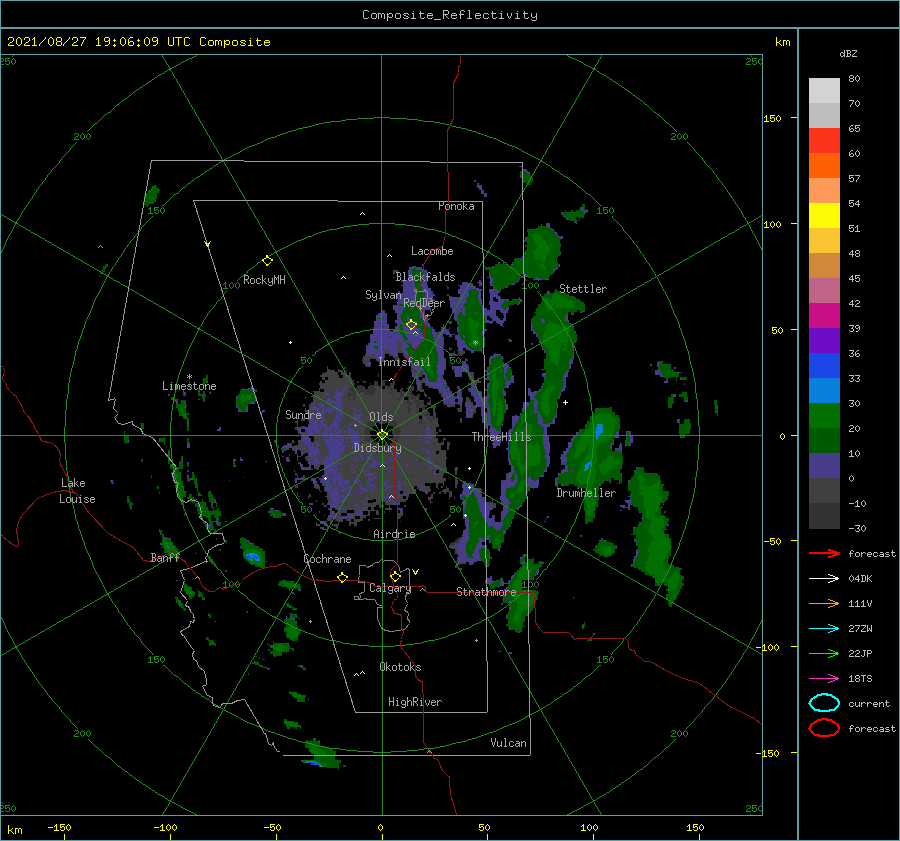Click the 'km' unit label at top right

pyautogui.click(x=782, y=42)
